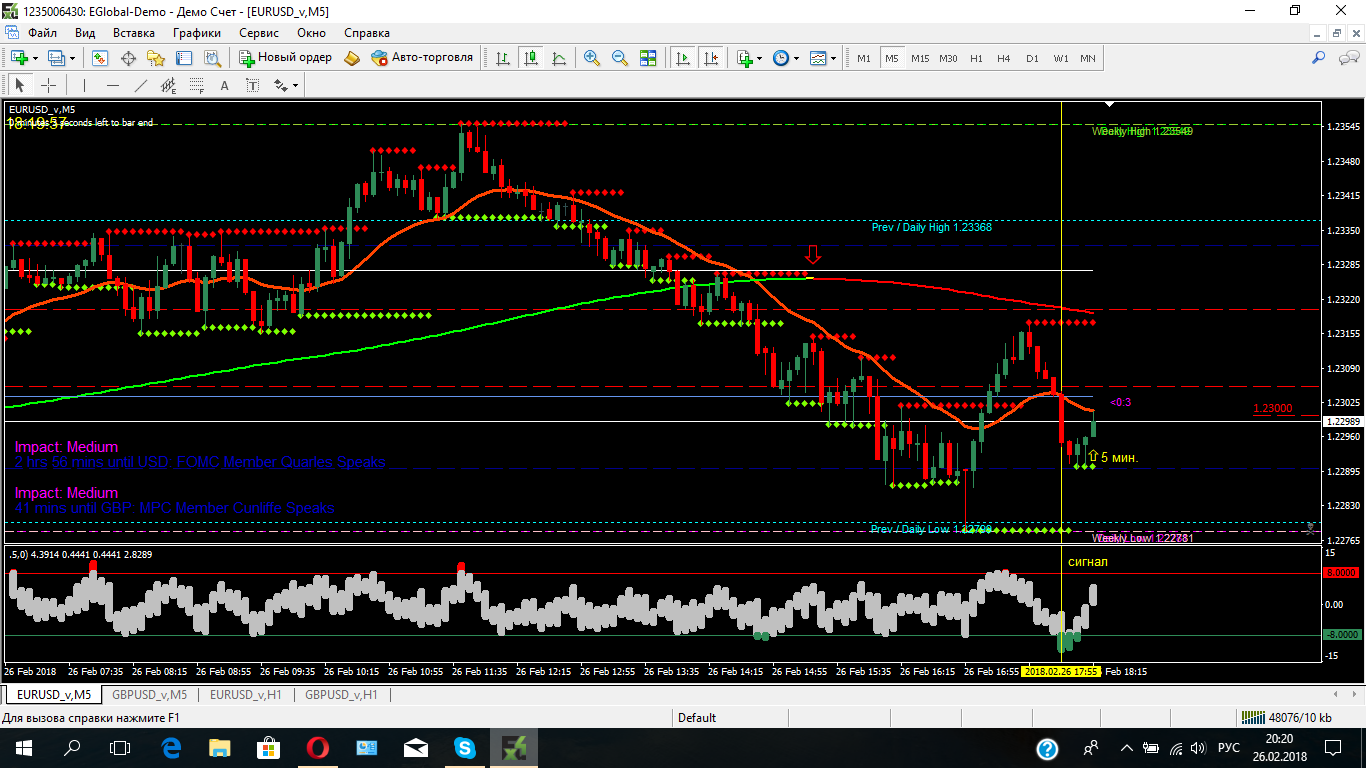Select the Equidistant Channel tool
1366x768 pixels.
point(169,85)
